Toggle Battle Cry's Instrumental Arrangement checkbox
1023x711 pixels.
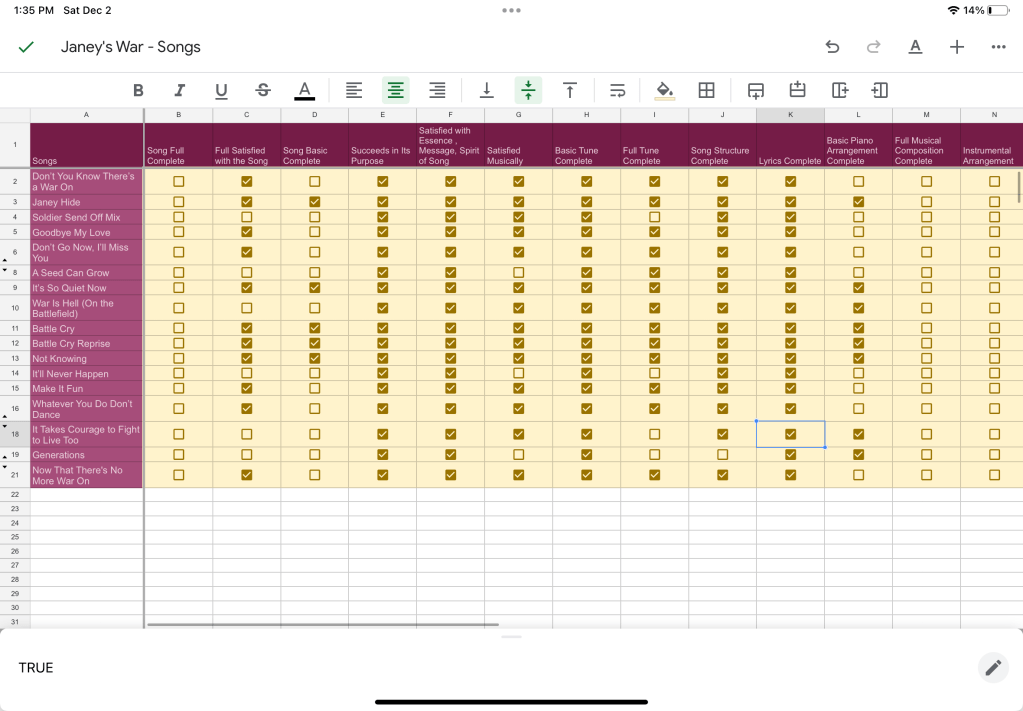coord(994,328)
